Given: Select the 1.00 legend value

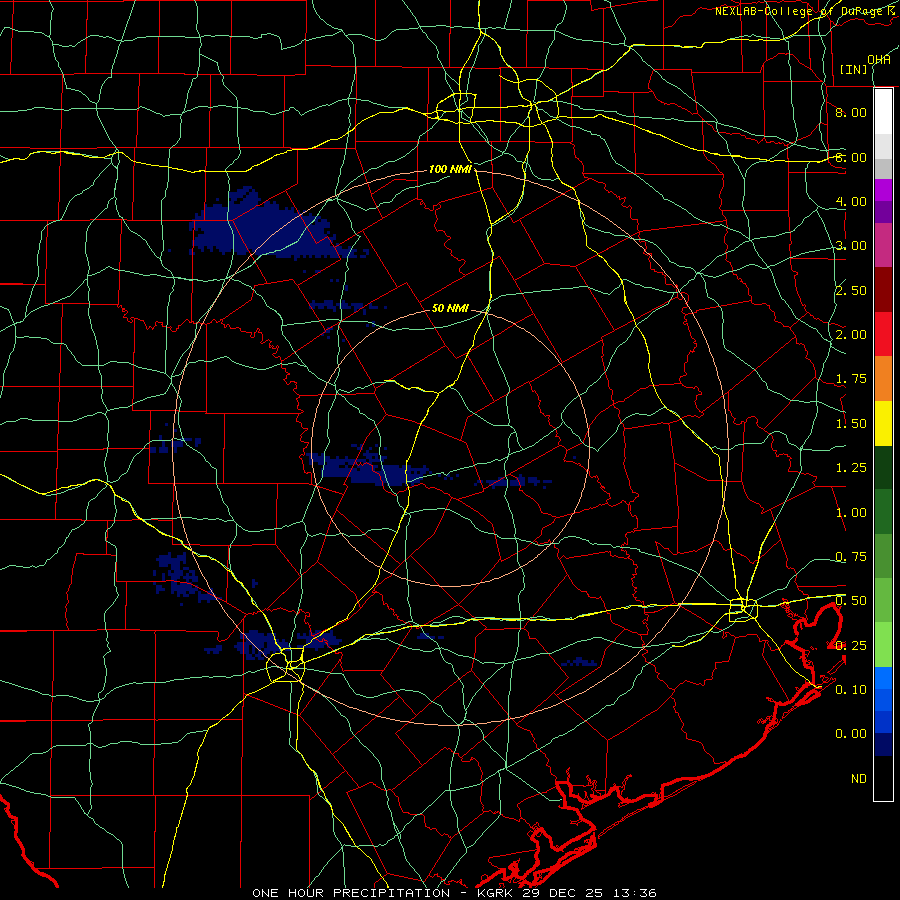Looking at the screenshot, I should click(851, 513).
